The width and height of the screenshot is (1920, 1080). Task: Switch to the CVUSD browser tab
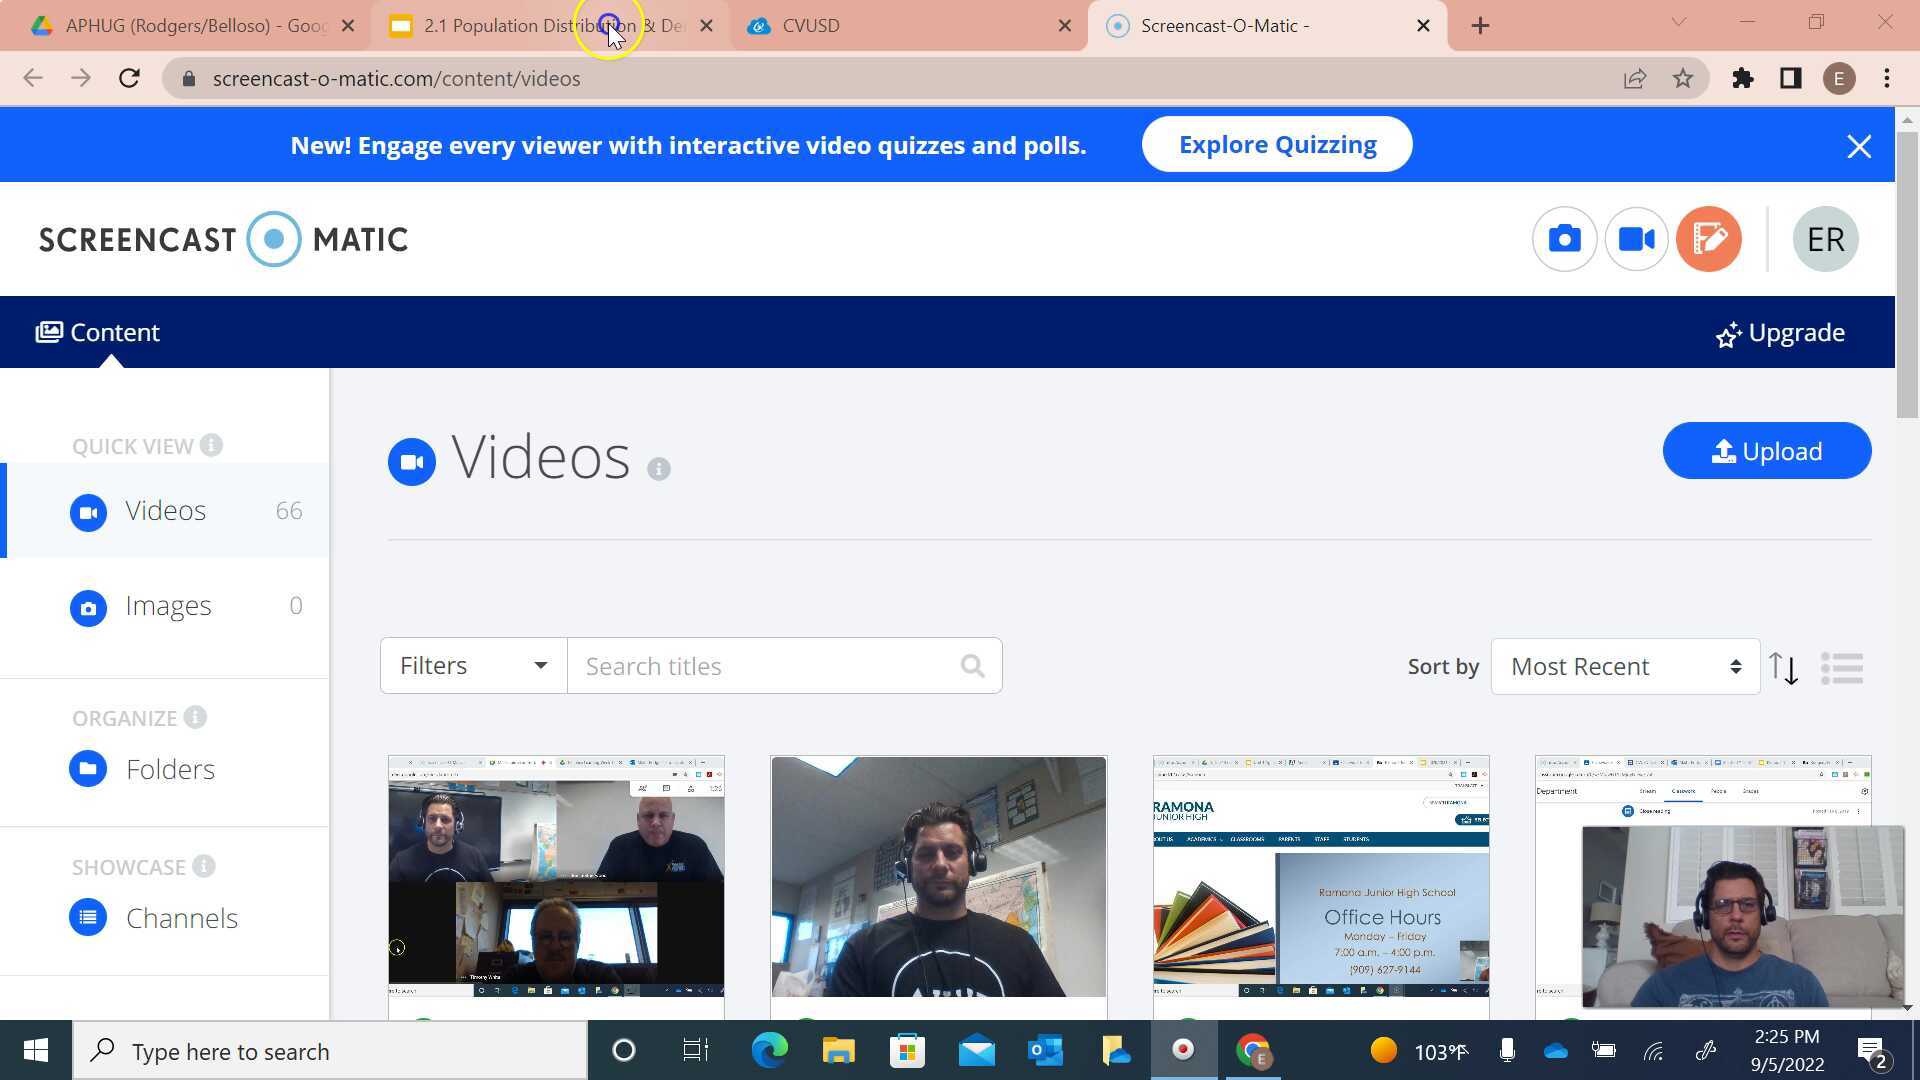tap(900, 26)
